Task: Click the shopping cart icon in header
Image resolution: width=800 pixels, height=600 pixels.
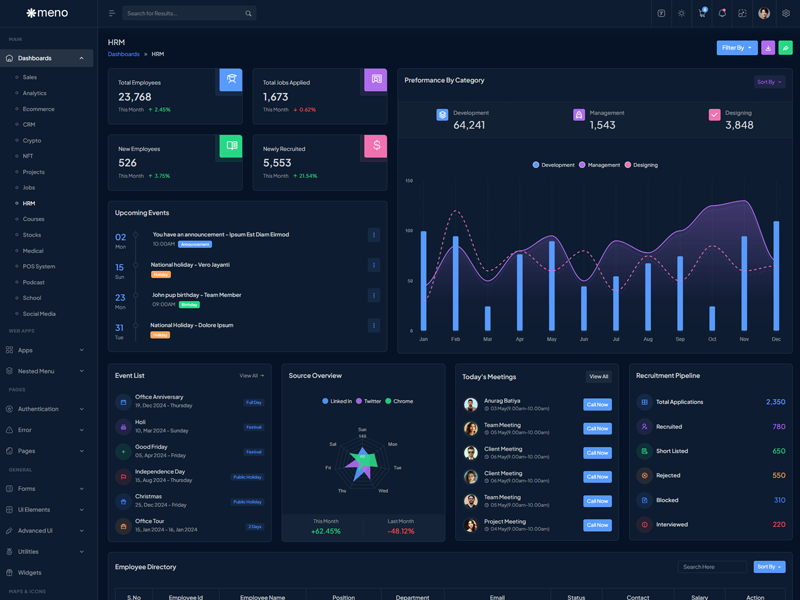Action: (x=702, y=14)
